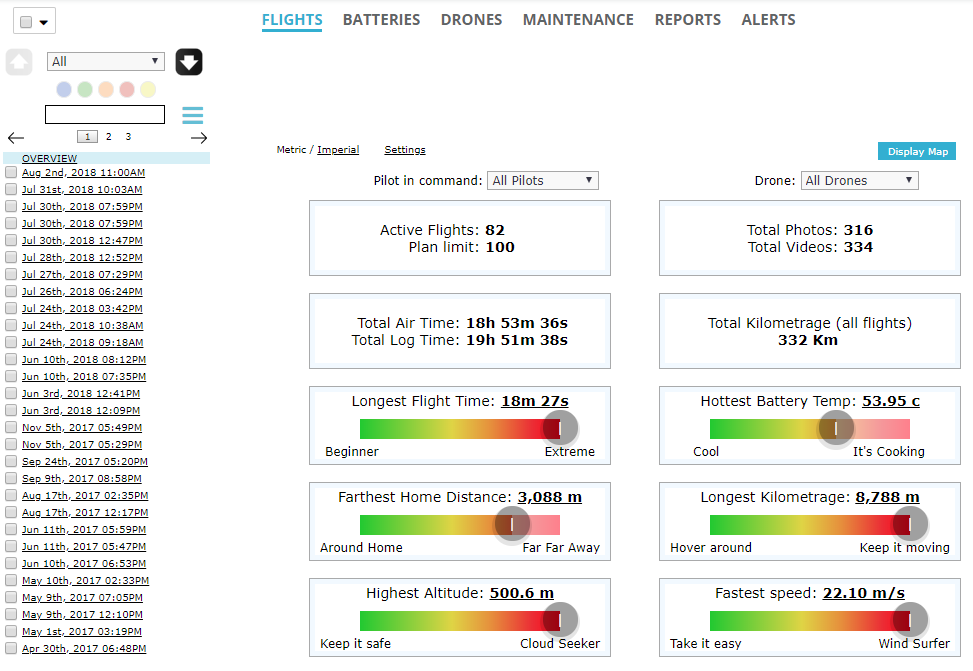Check the Jun 3rd, 2018 12:41PM flight checkbox
The height and width of the screenshot is (671, 973).
(x=11, y=393)
